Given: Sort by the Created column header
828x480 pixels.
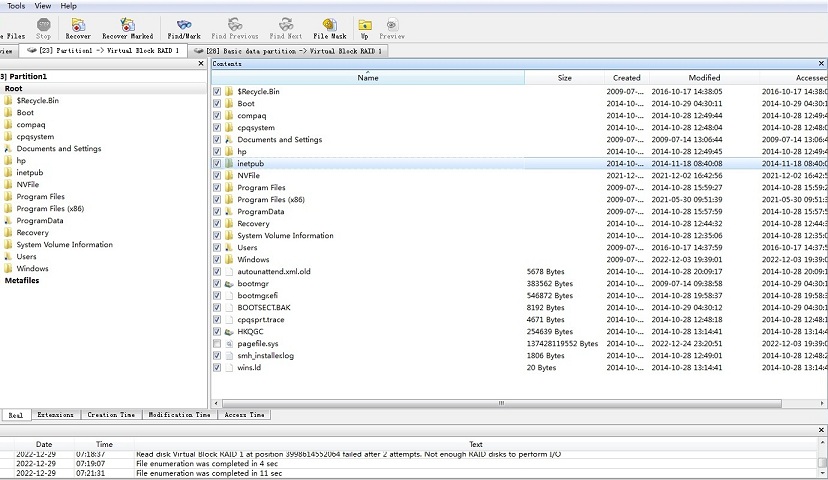Looking at the screenshot, I should (x=627, y=78).
